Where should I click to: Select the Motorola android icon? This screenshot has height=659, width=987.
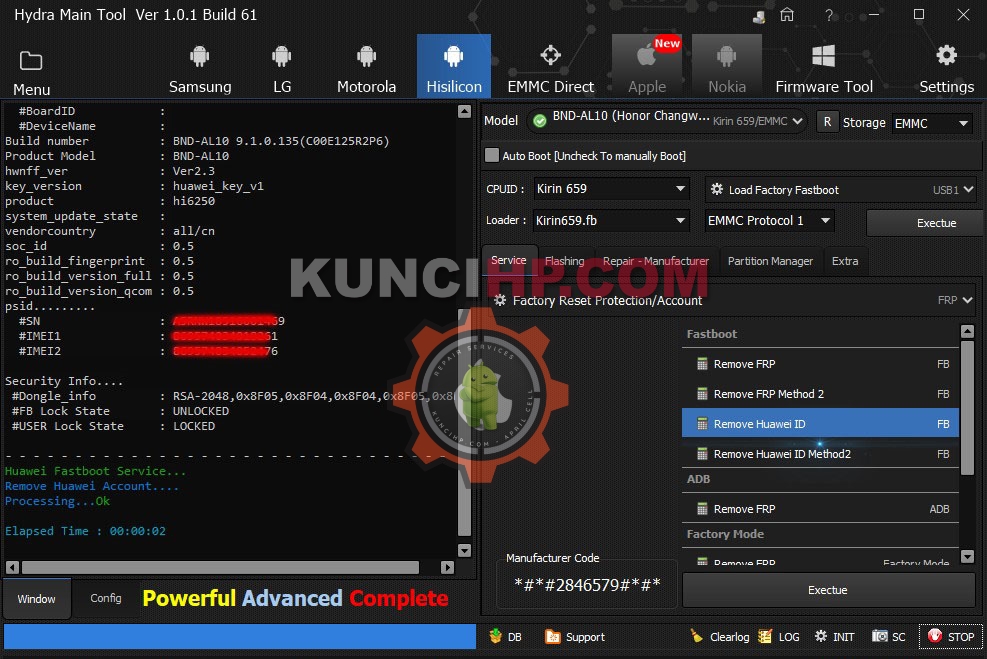(x=366, y=56)
